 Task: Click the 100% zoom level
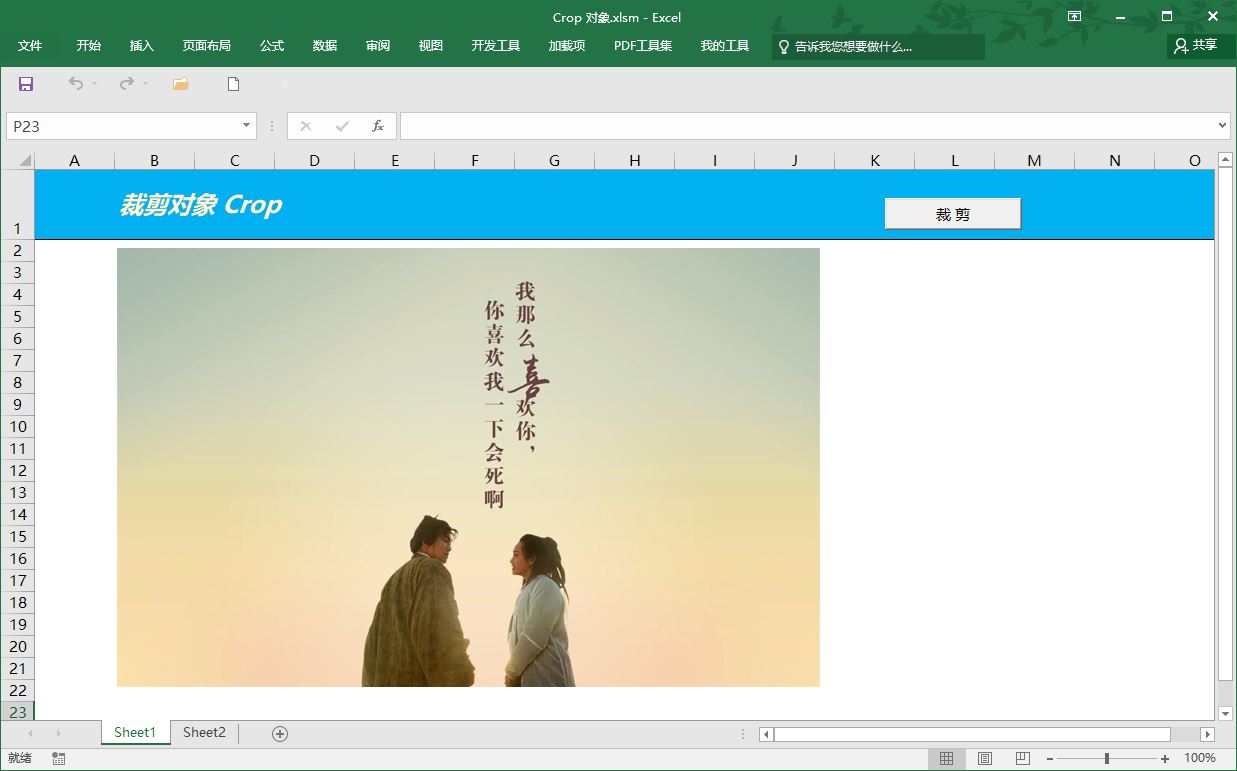tap(1200, 759)
